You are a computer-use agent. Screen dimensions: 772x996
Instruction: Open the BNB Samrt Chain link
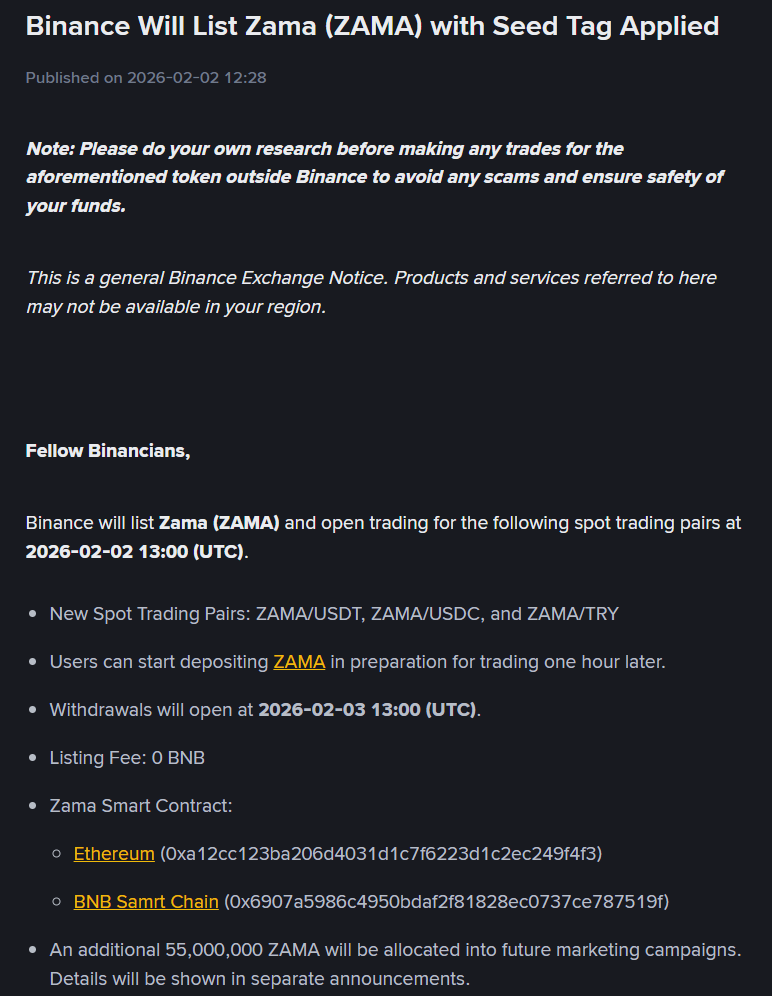click(x=146, y=902)
